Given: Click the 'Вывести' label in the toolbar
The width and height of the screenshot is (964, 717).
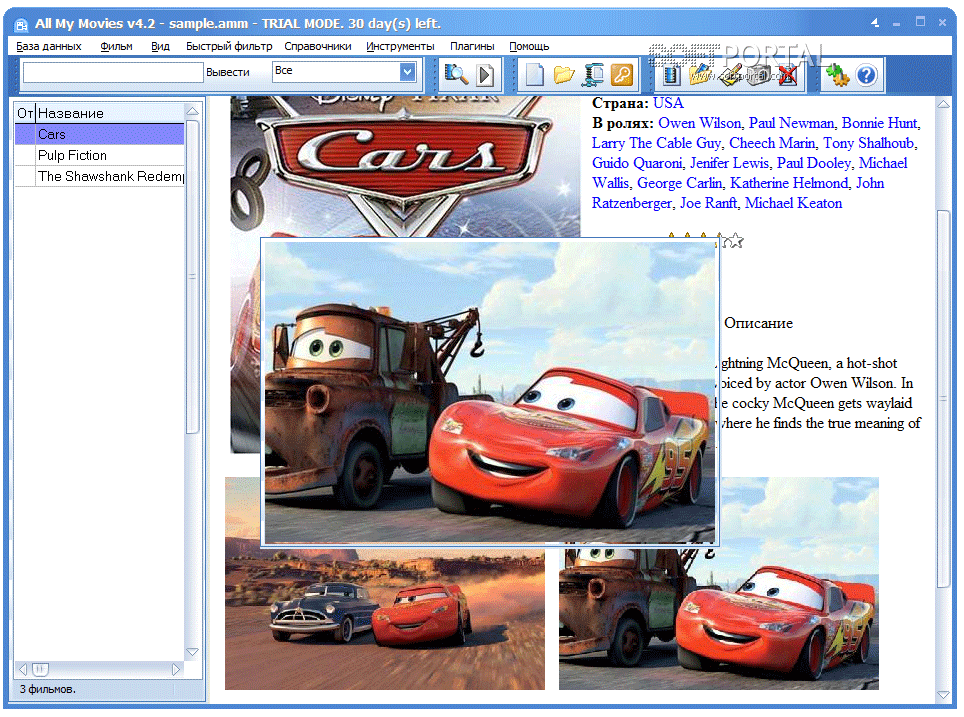Looking at the screenshot, I should [x=227, y=72].
